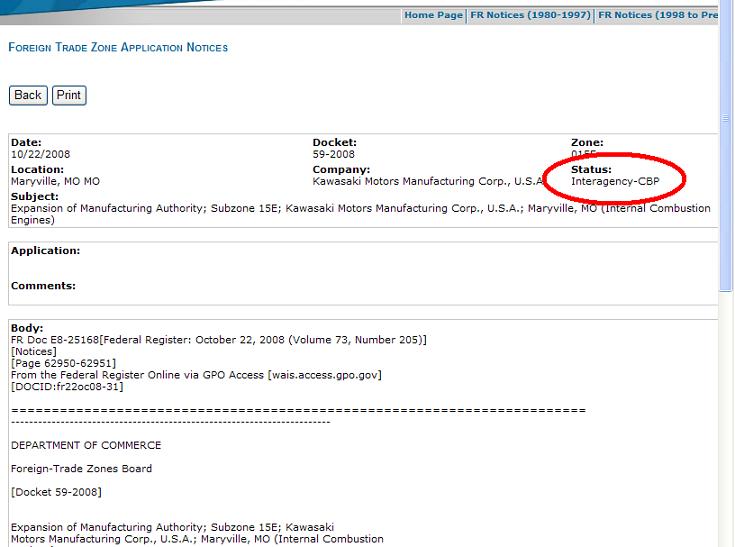
Task: Click the Back button
Action: (x=28, y=95)
